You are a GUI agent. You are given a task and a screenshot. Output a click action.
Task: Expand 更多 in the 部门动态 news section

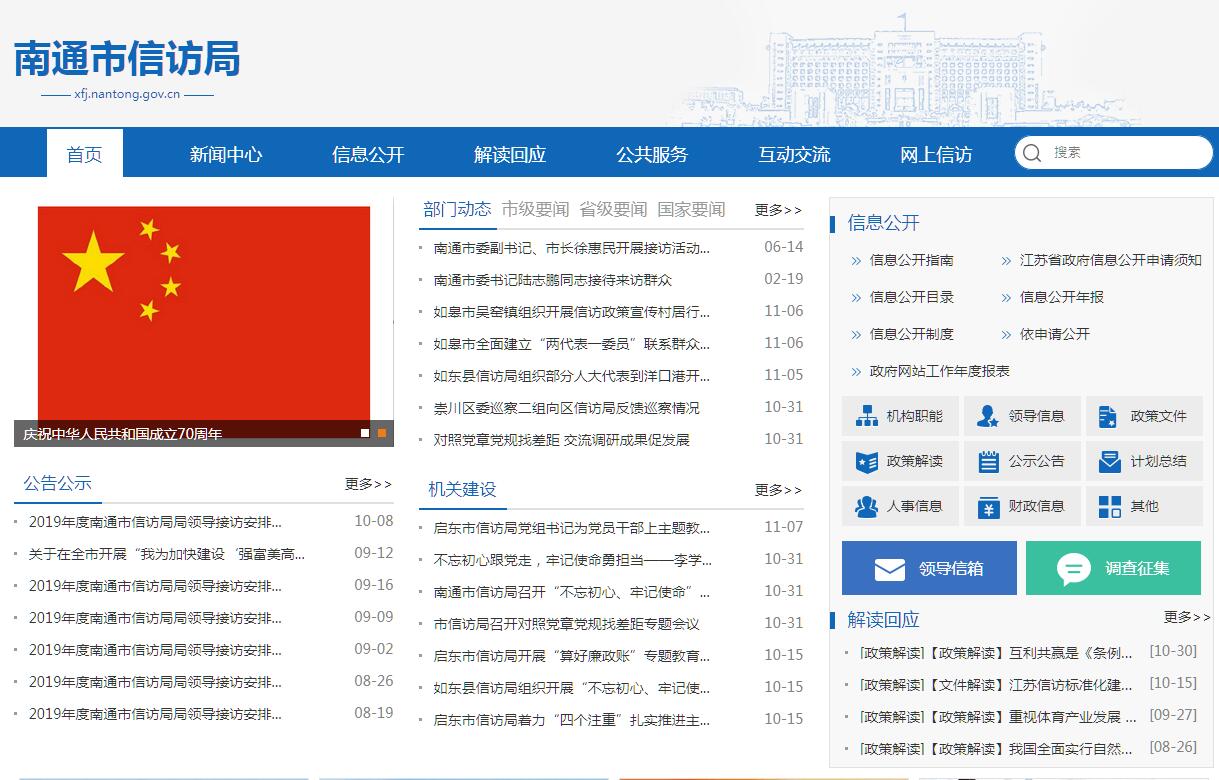(778, 210)
